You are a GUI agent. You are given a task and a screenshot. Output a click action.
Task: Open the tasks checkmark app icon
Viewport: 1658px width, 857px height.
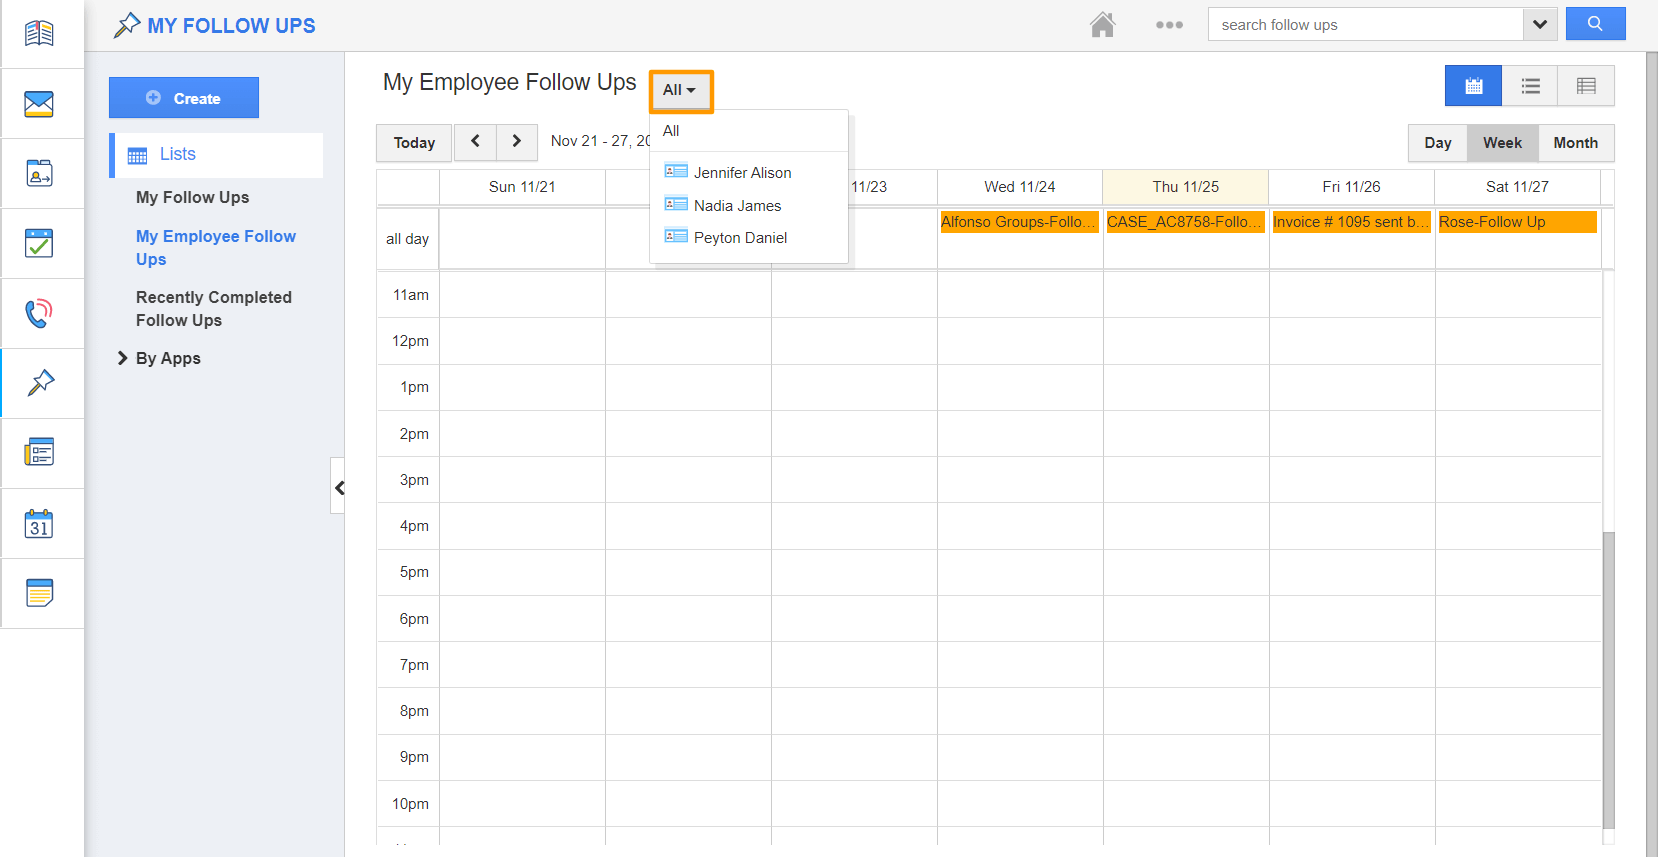pos(39,243)
